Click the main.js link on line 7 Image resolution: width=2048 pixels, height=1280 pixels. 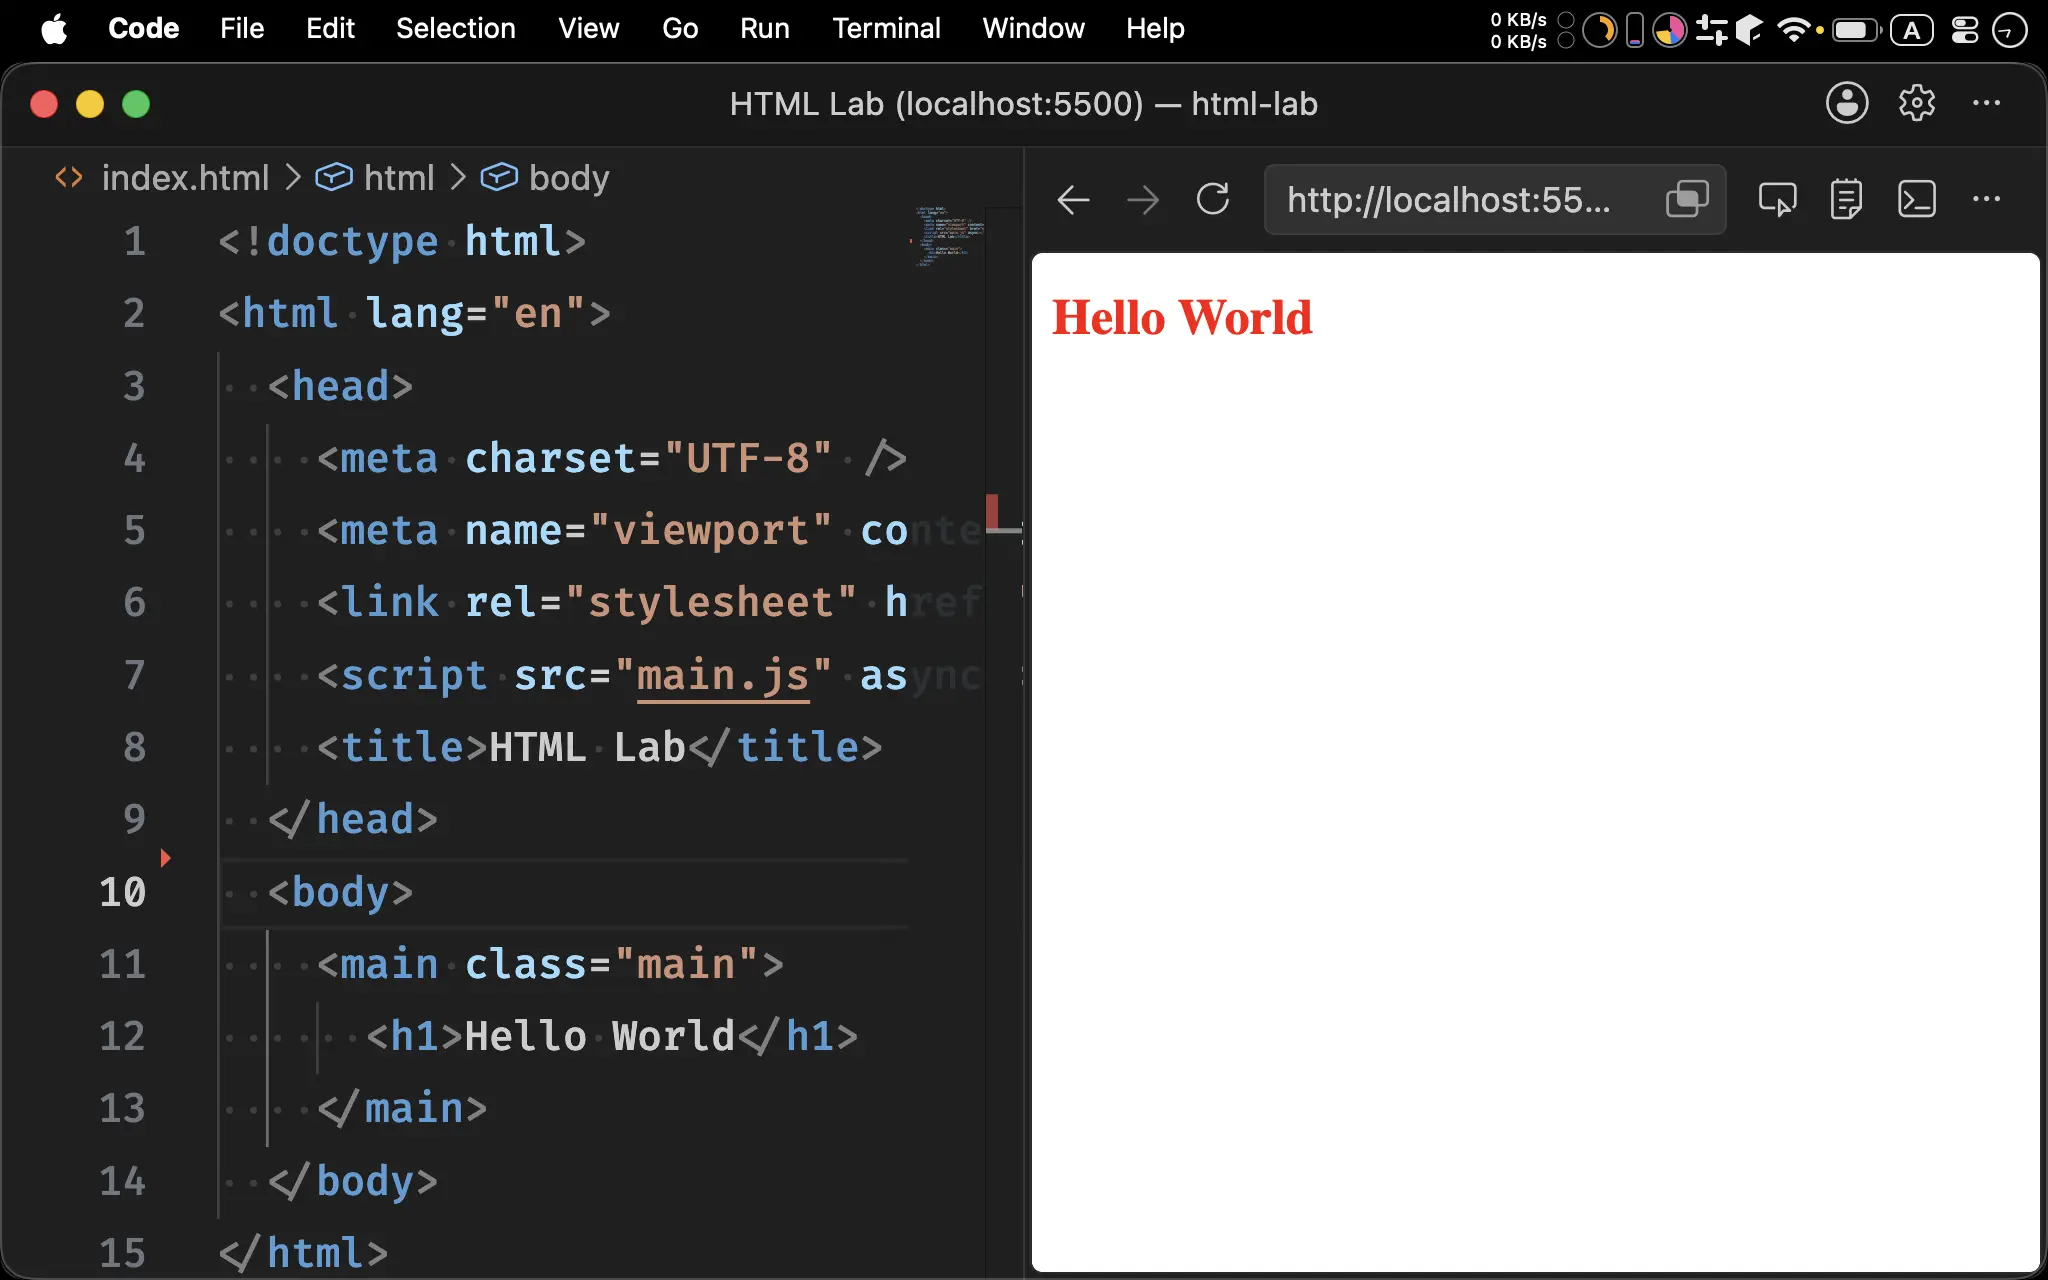(723, 676)
